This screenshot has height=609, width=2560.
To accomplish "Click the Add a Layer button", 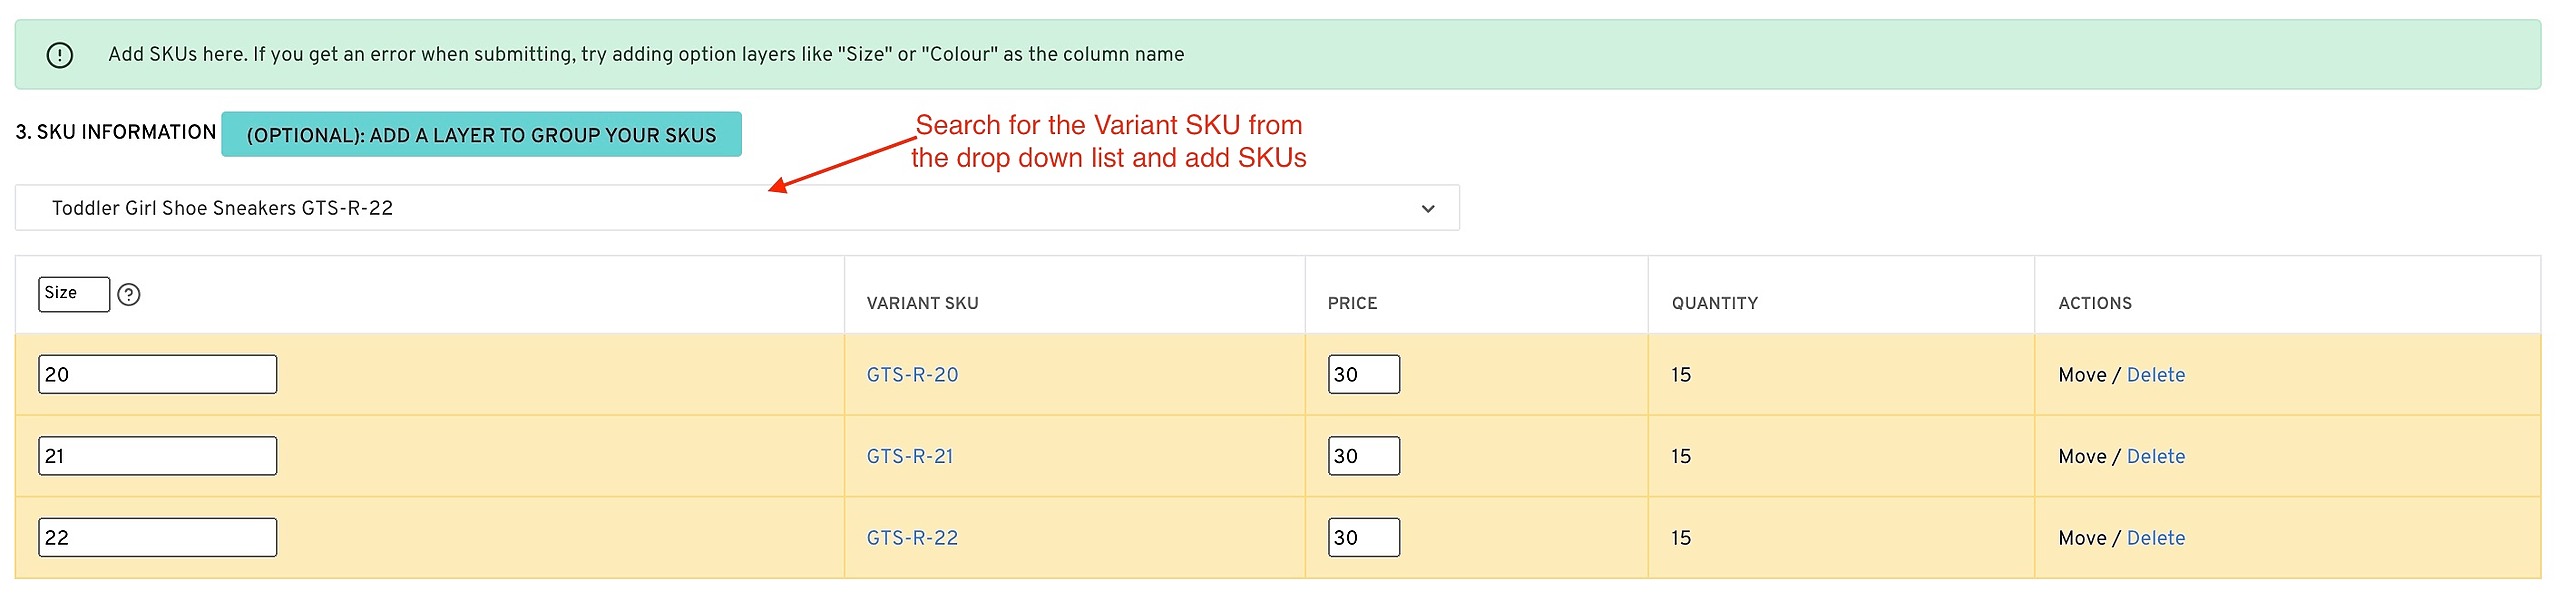I will click(x=481, y=135).
